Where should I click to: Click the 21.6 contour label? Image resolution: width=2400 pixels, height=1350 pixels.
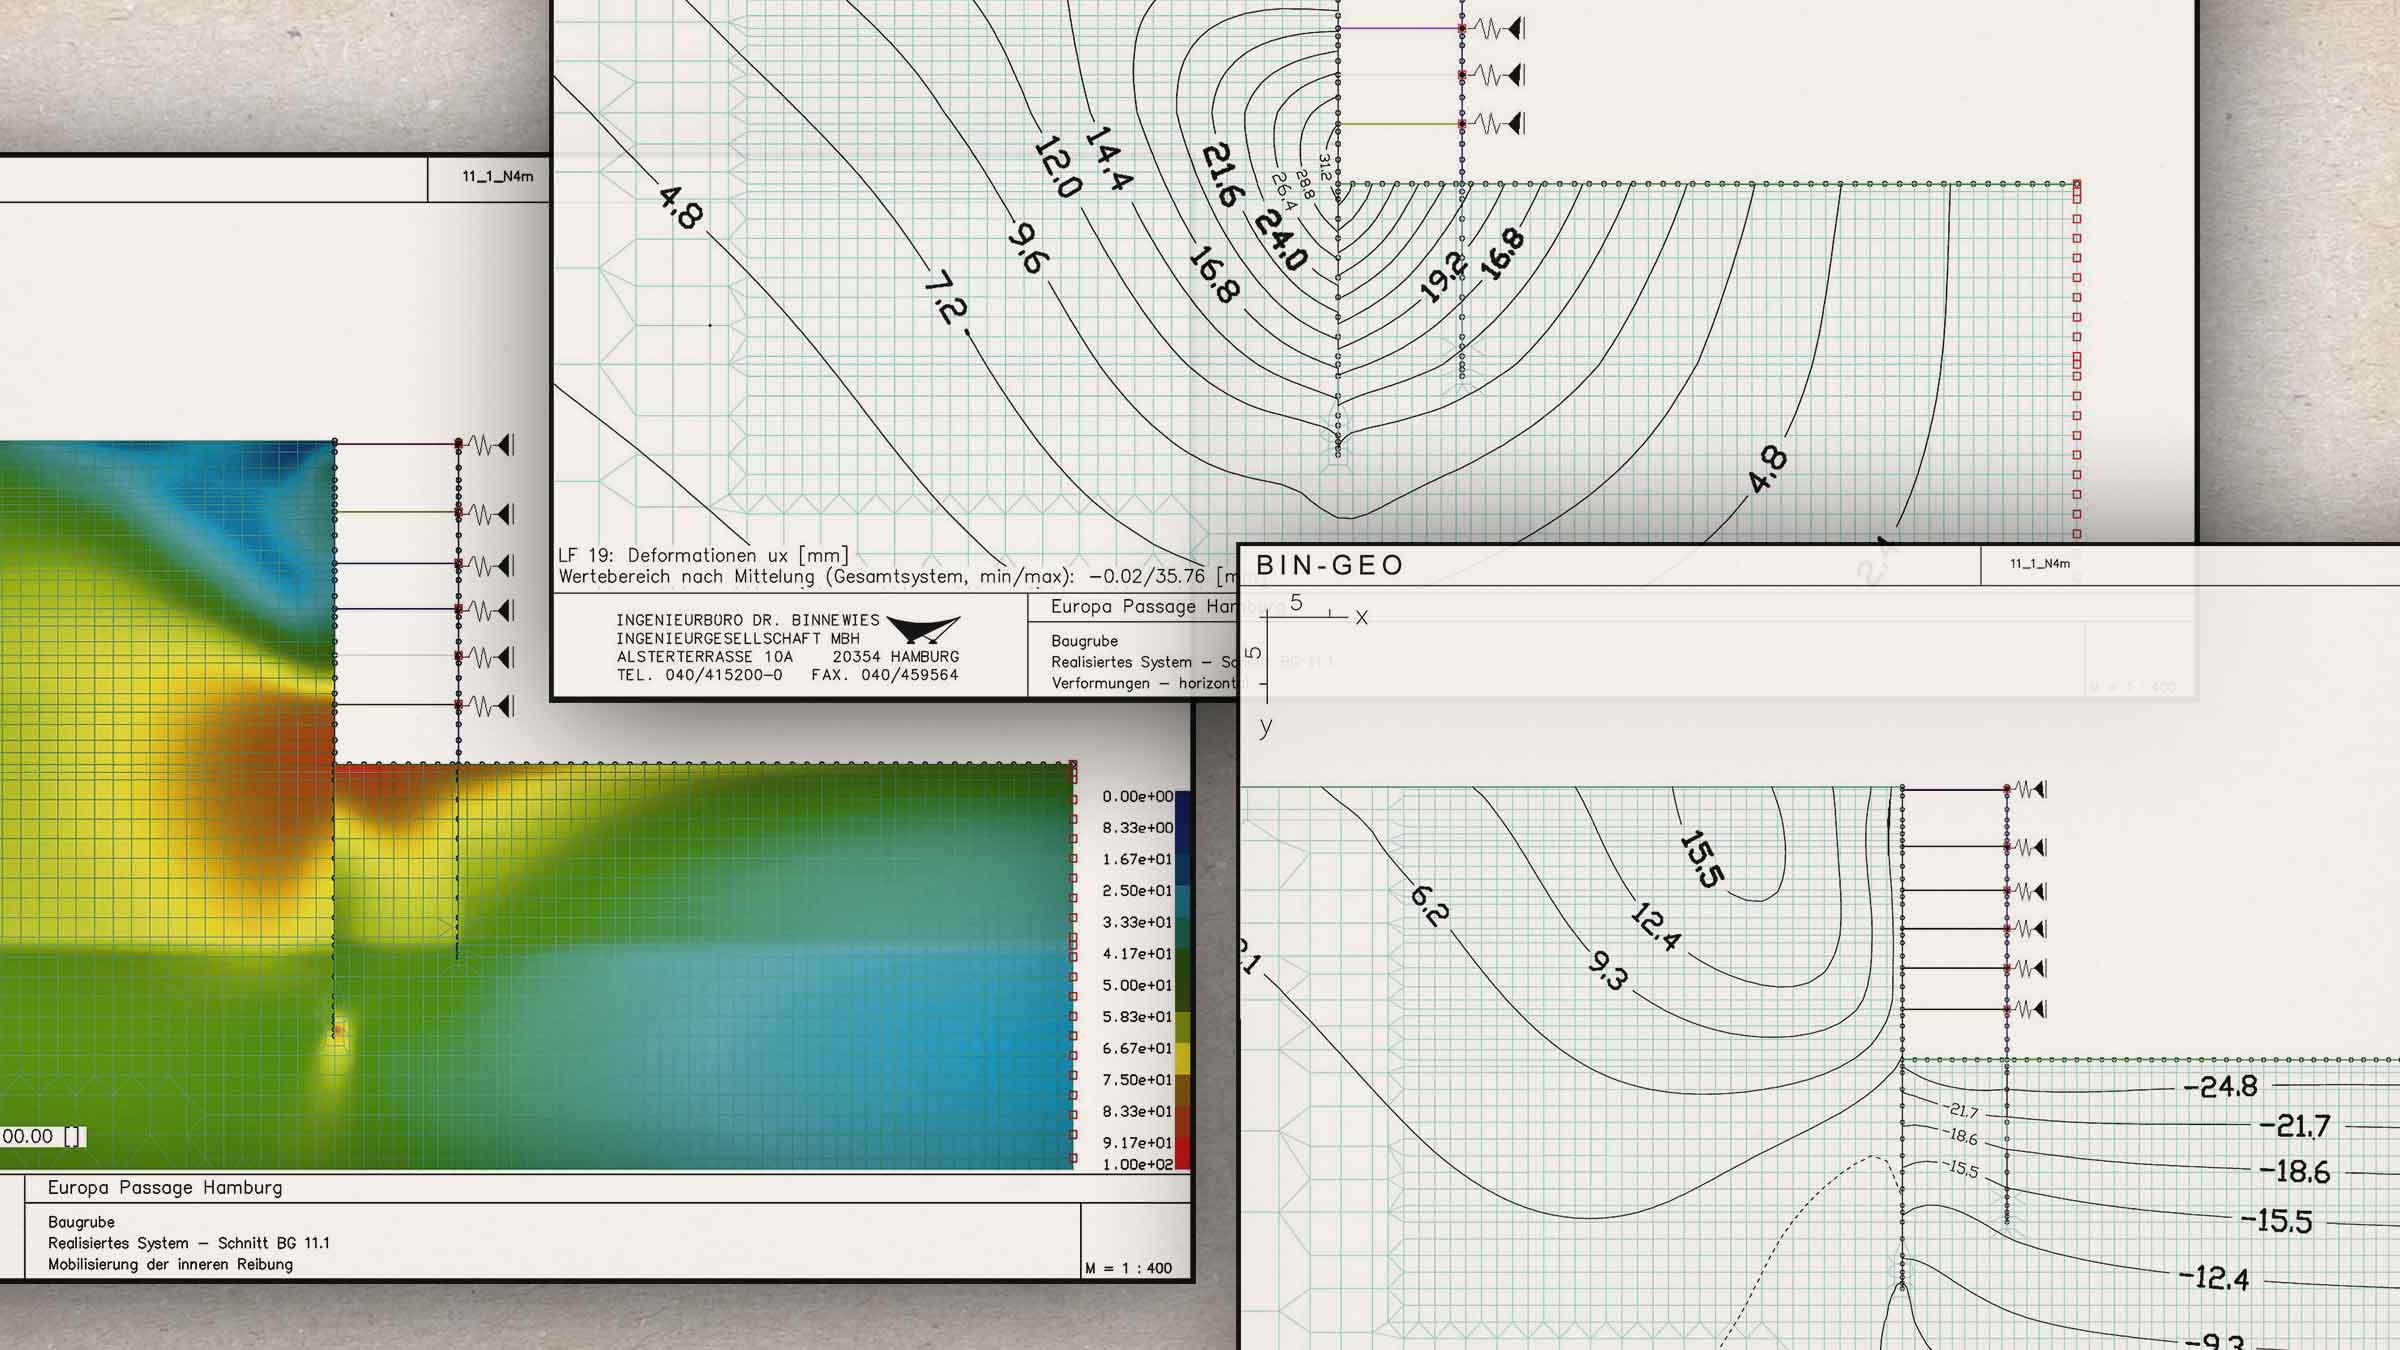[x=1222, y=174]
